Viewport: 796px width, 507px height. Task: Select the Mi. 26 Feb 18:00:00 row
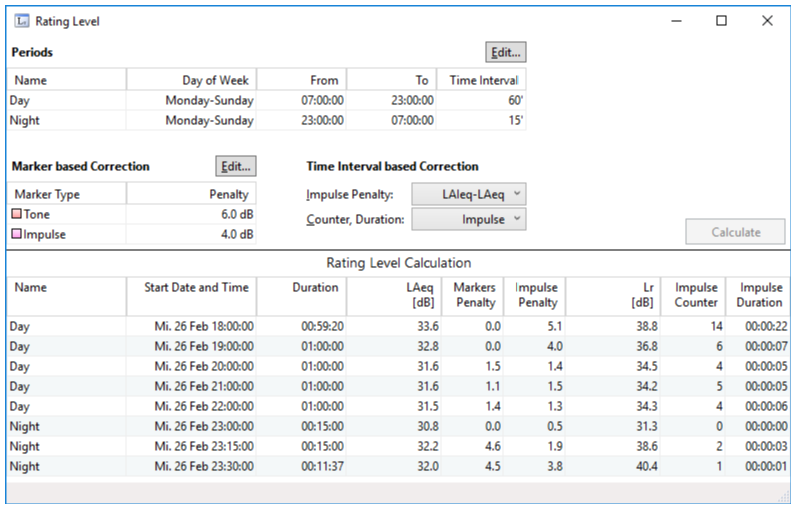(x=190, y=326)
